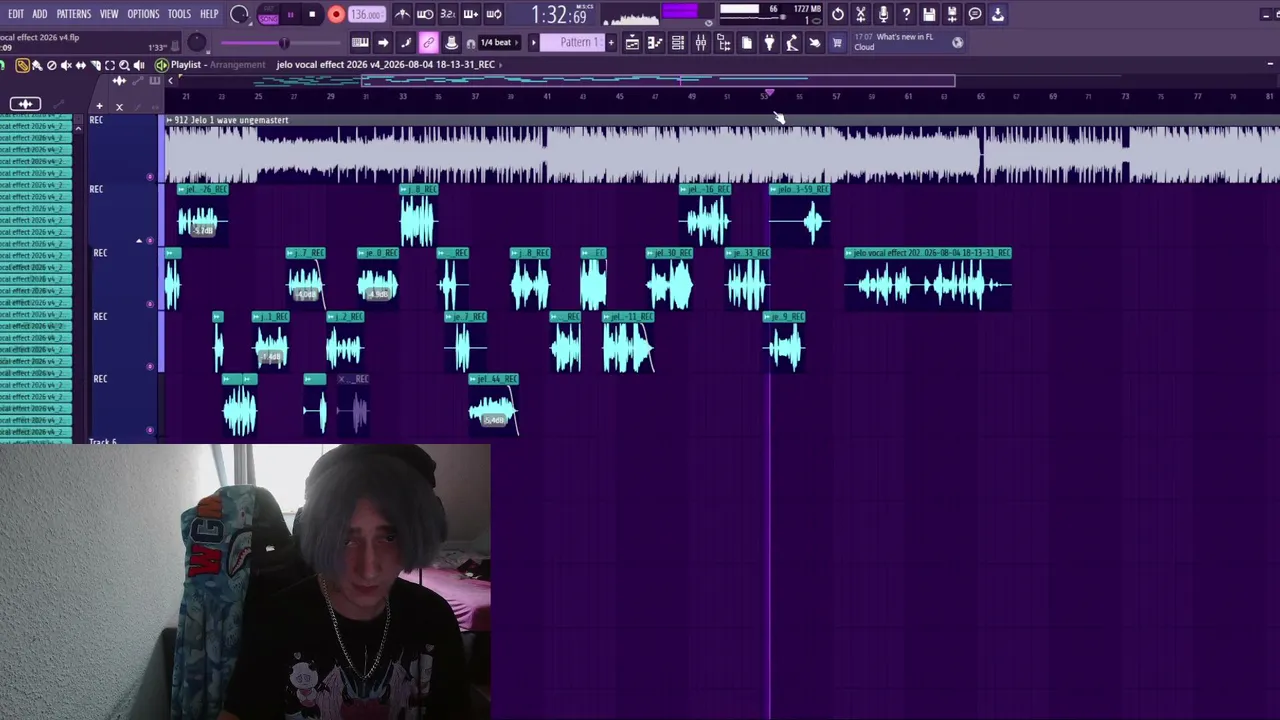Screen dimensions: 1280x720
Task: Open the project picker page icon
Action: coord(747,42)
